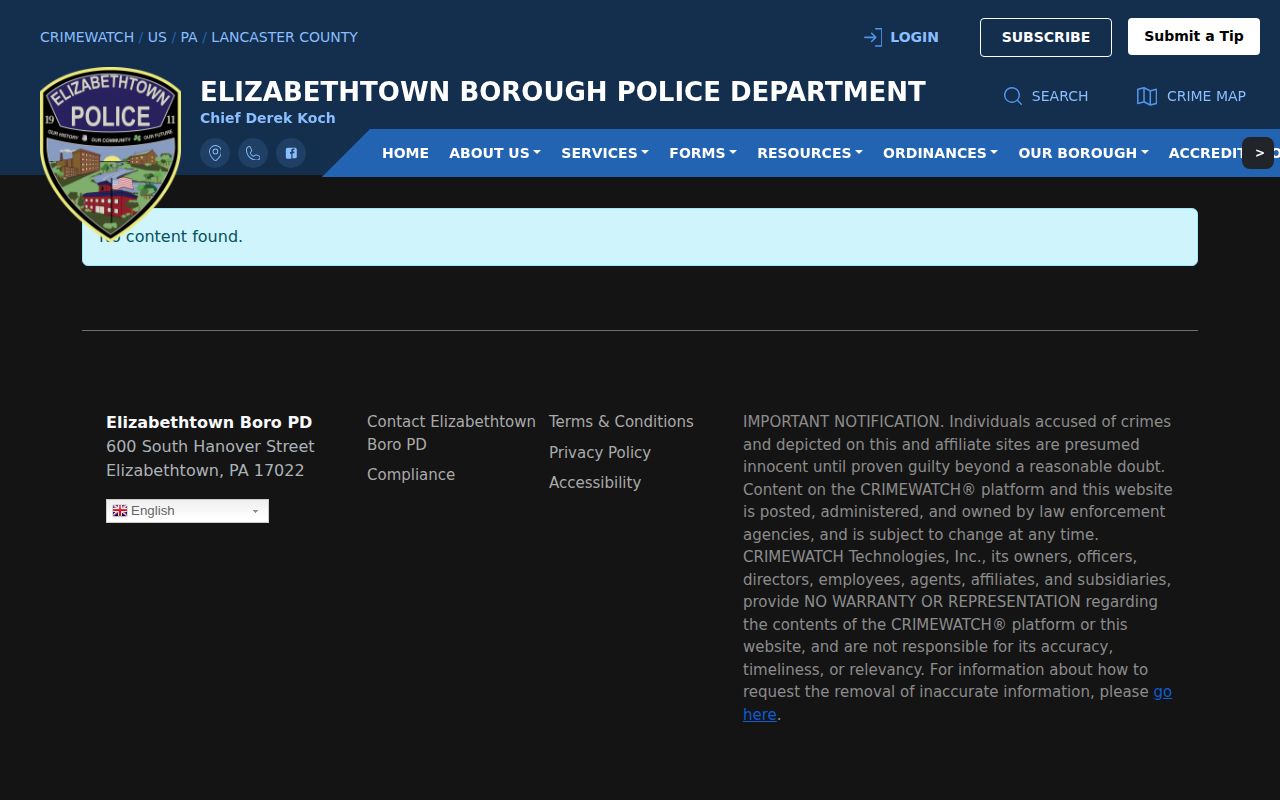Click the CRIMEWATCH breadcrumb link

[87, 37]
